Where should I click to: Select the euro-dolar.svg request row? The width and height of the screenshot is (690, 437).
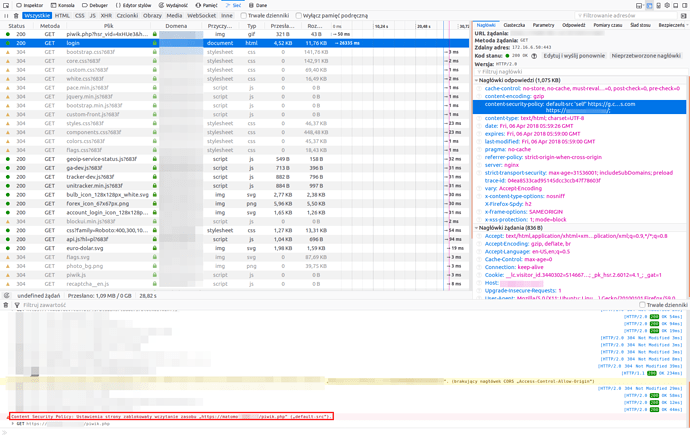click(x=235, y=248)
